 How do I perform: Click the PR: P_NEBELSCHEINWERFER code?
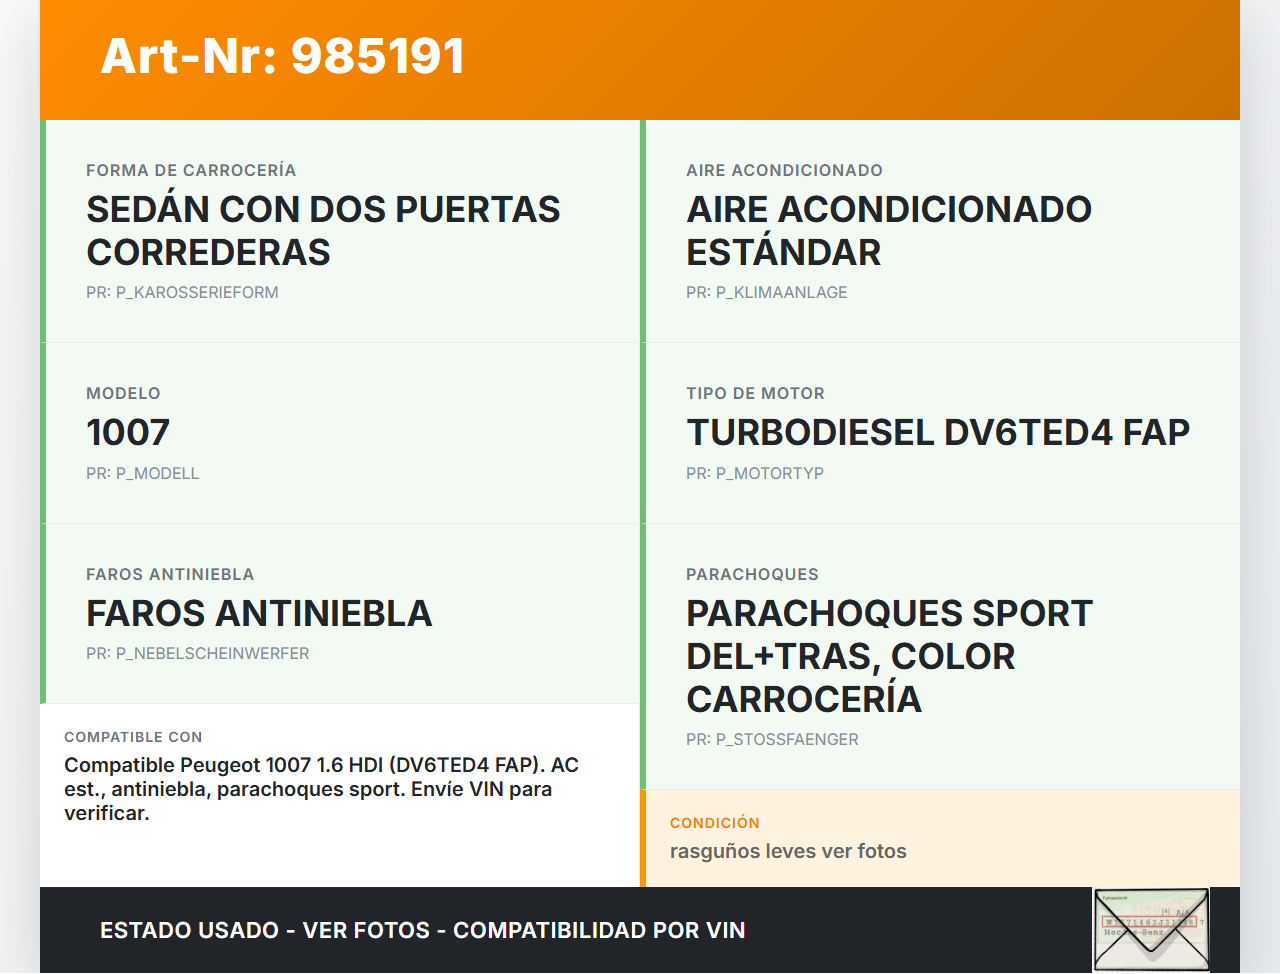pos(197,654)
